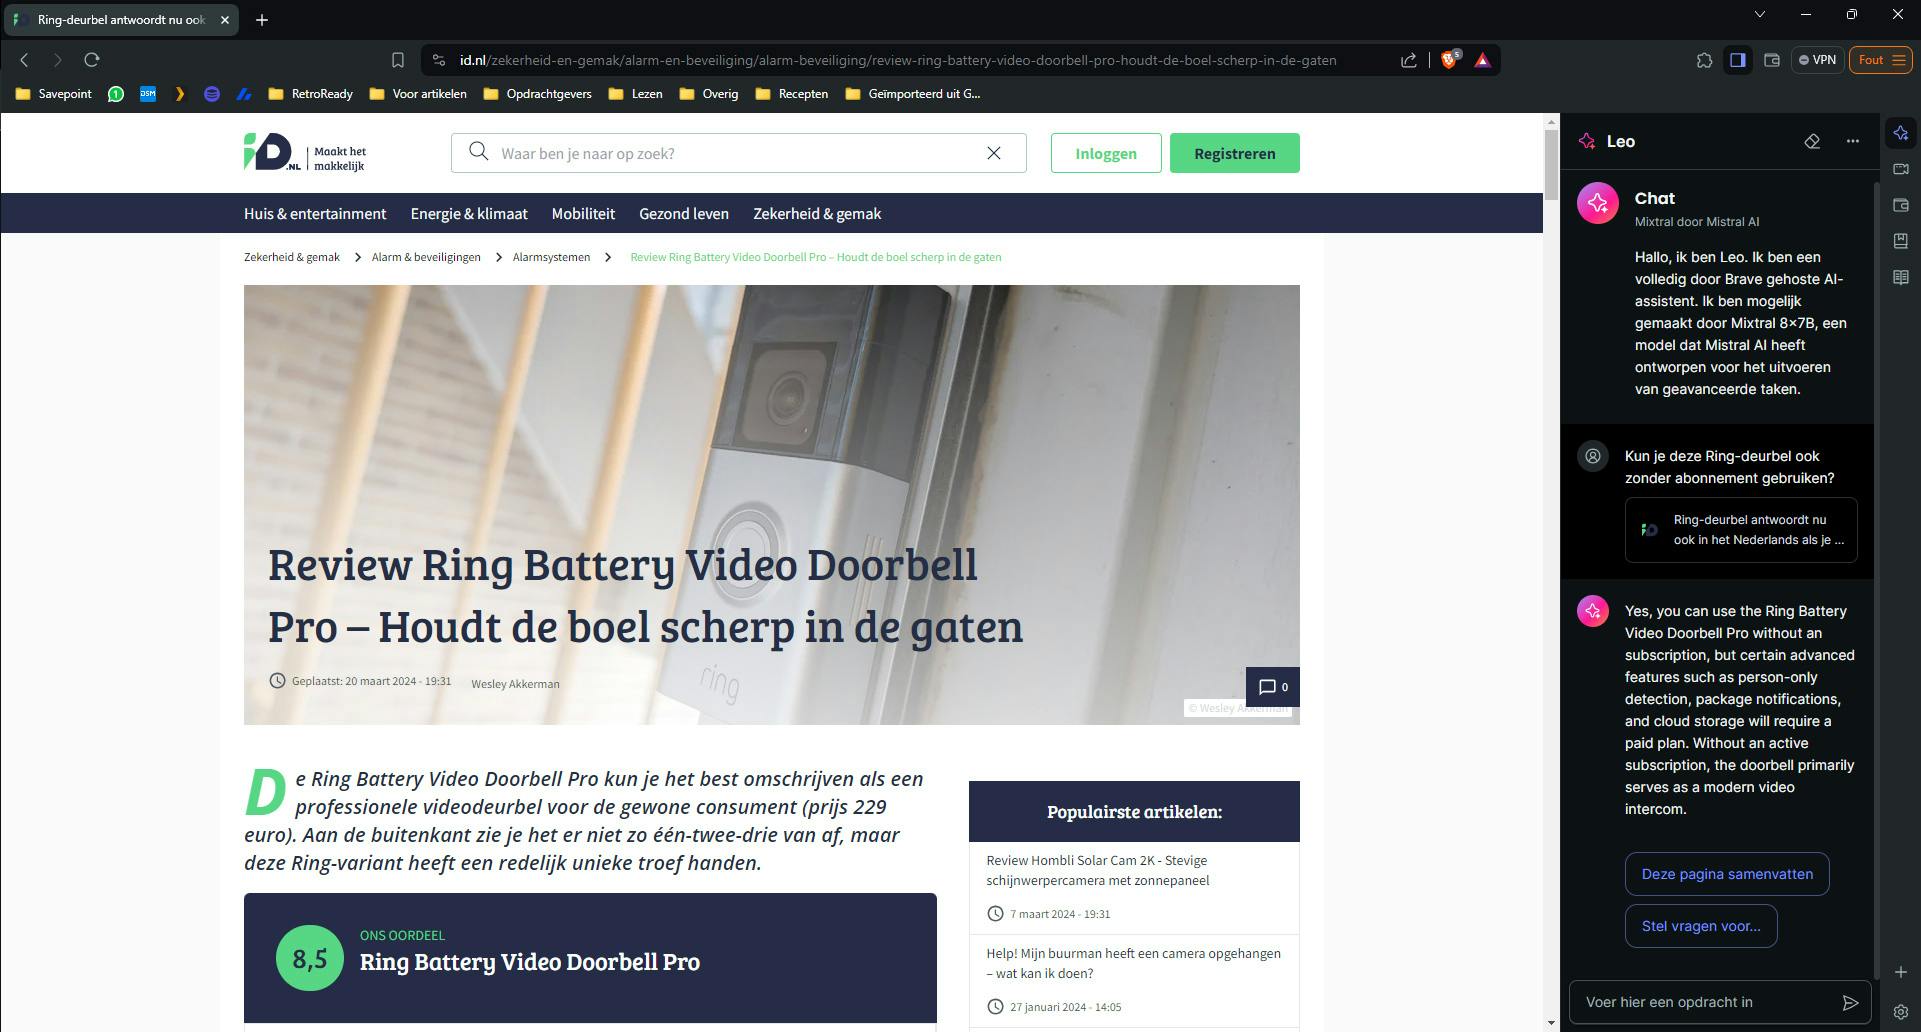
Task: Click the page vertical scrollbar
Action: pos(1551,165)
